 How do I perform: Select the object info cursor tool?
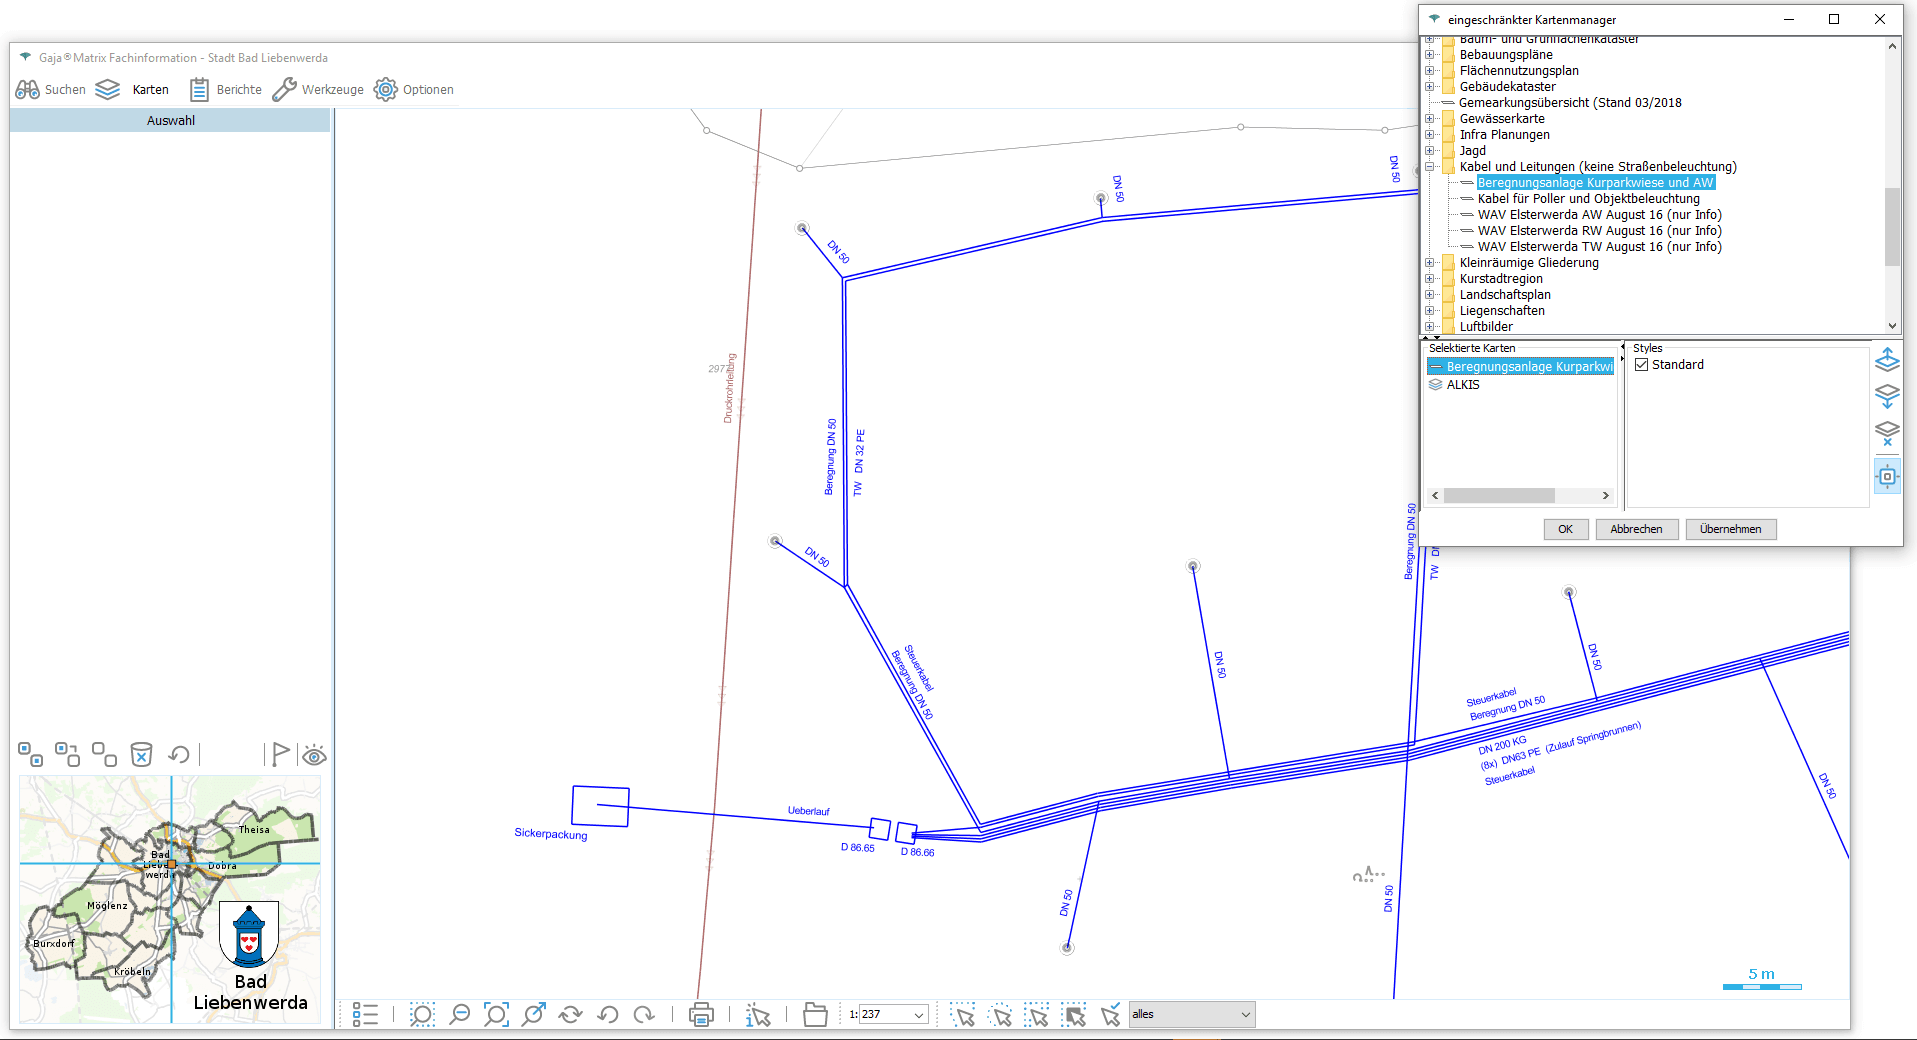(x=758, y=1015)
